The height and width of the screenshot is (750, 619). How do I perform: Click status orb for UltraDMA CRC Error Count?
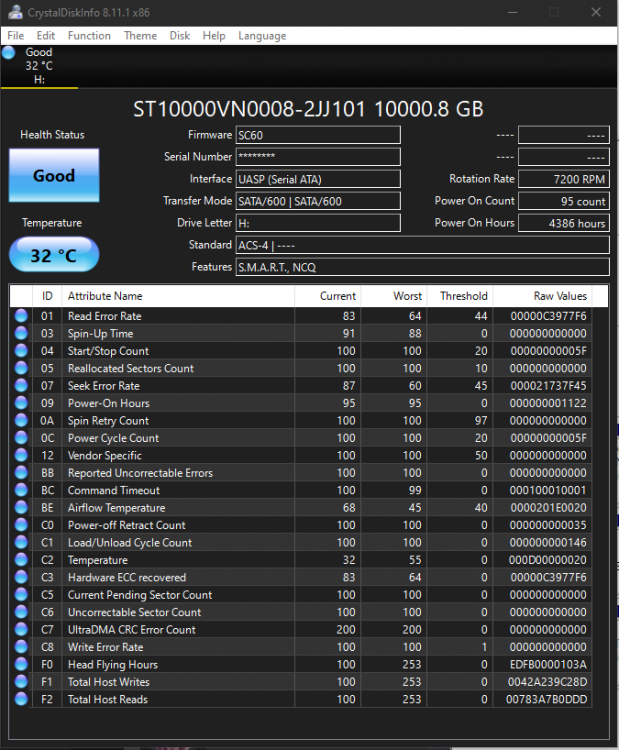coord(21,629)
